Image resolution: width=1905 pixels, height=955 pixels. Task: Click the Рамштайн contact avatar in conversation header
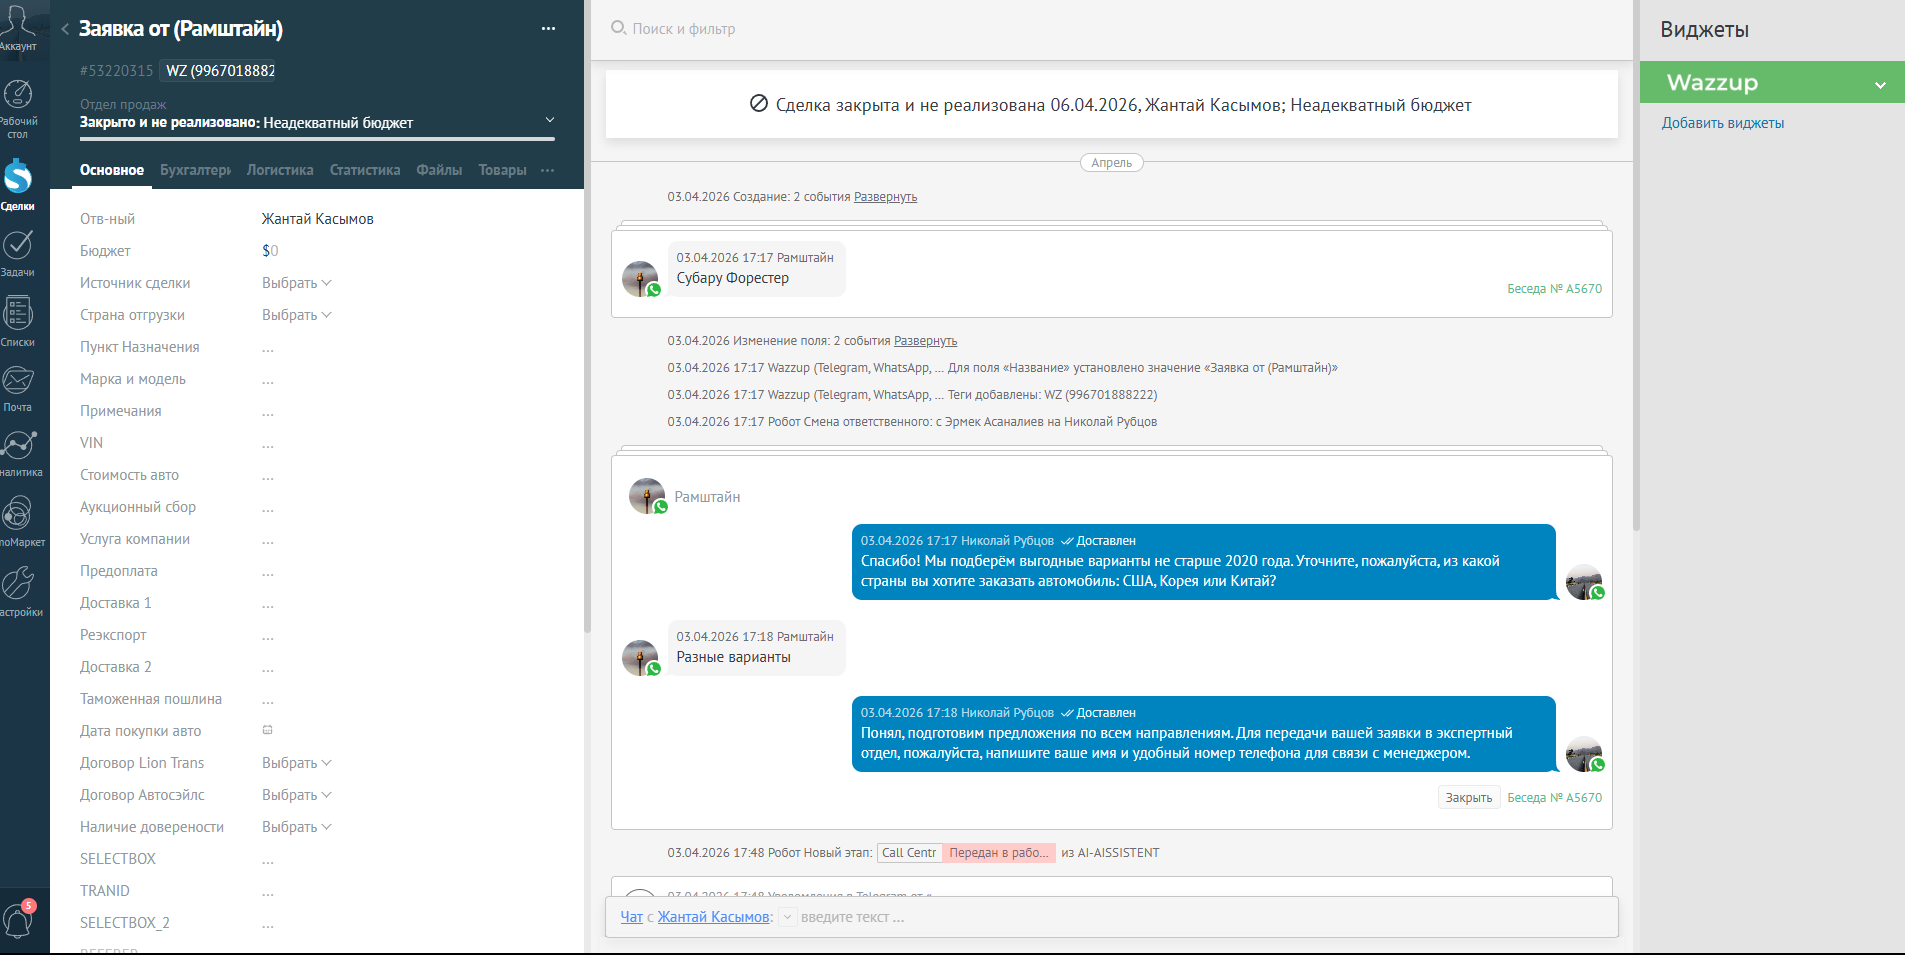pos(647,496)
